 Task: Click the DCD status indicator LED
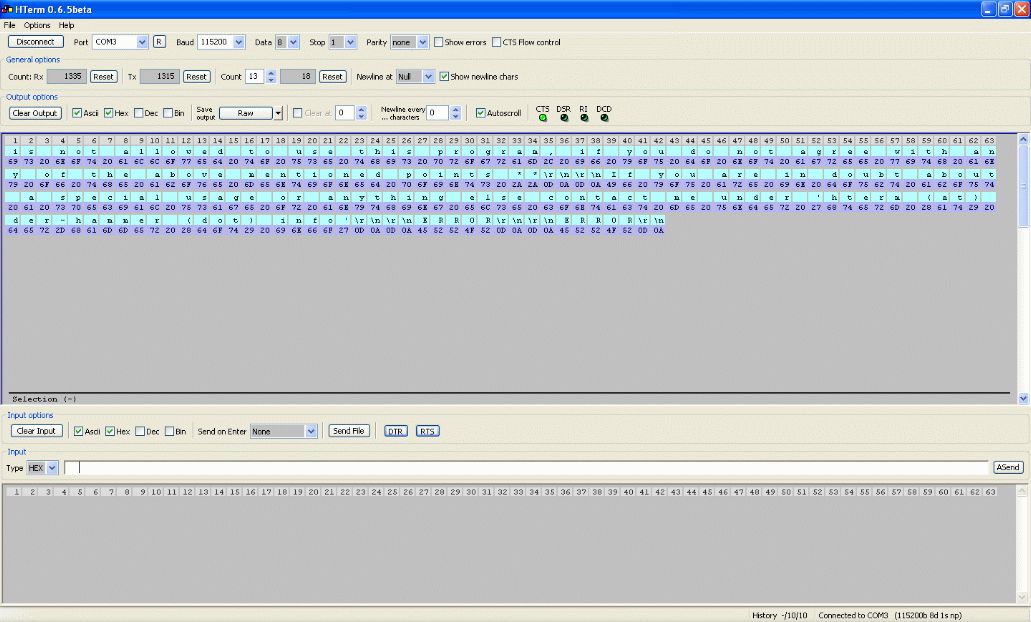point(604,117)
